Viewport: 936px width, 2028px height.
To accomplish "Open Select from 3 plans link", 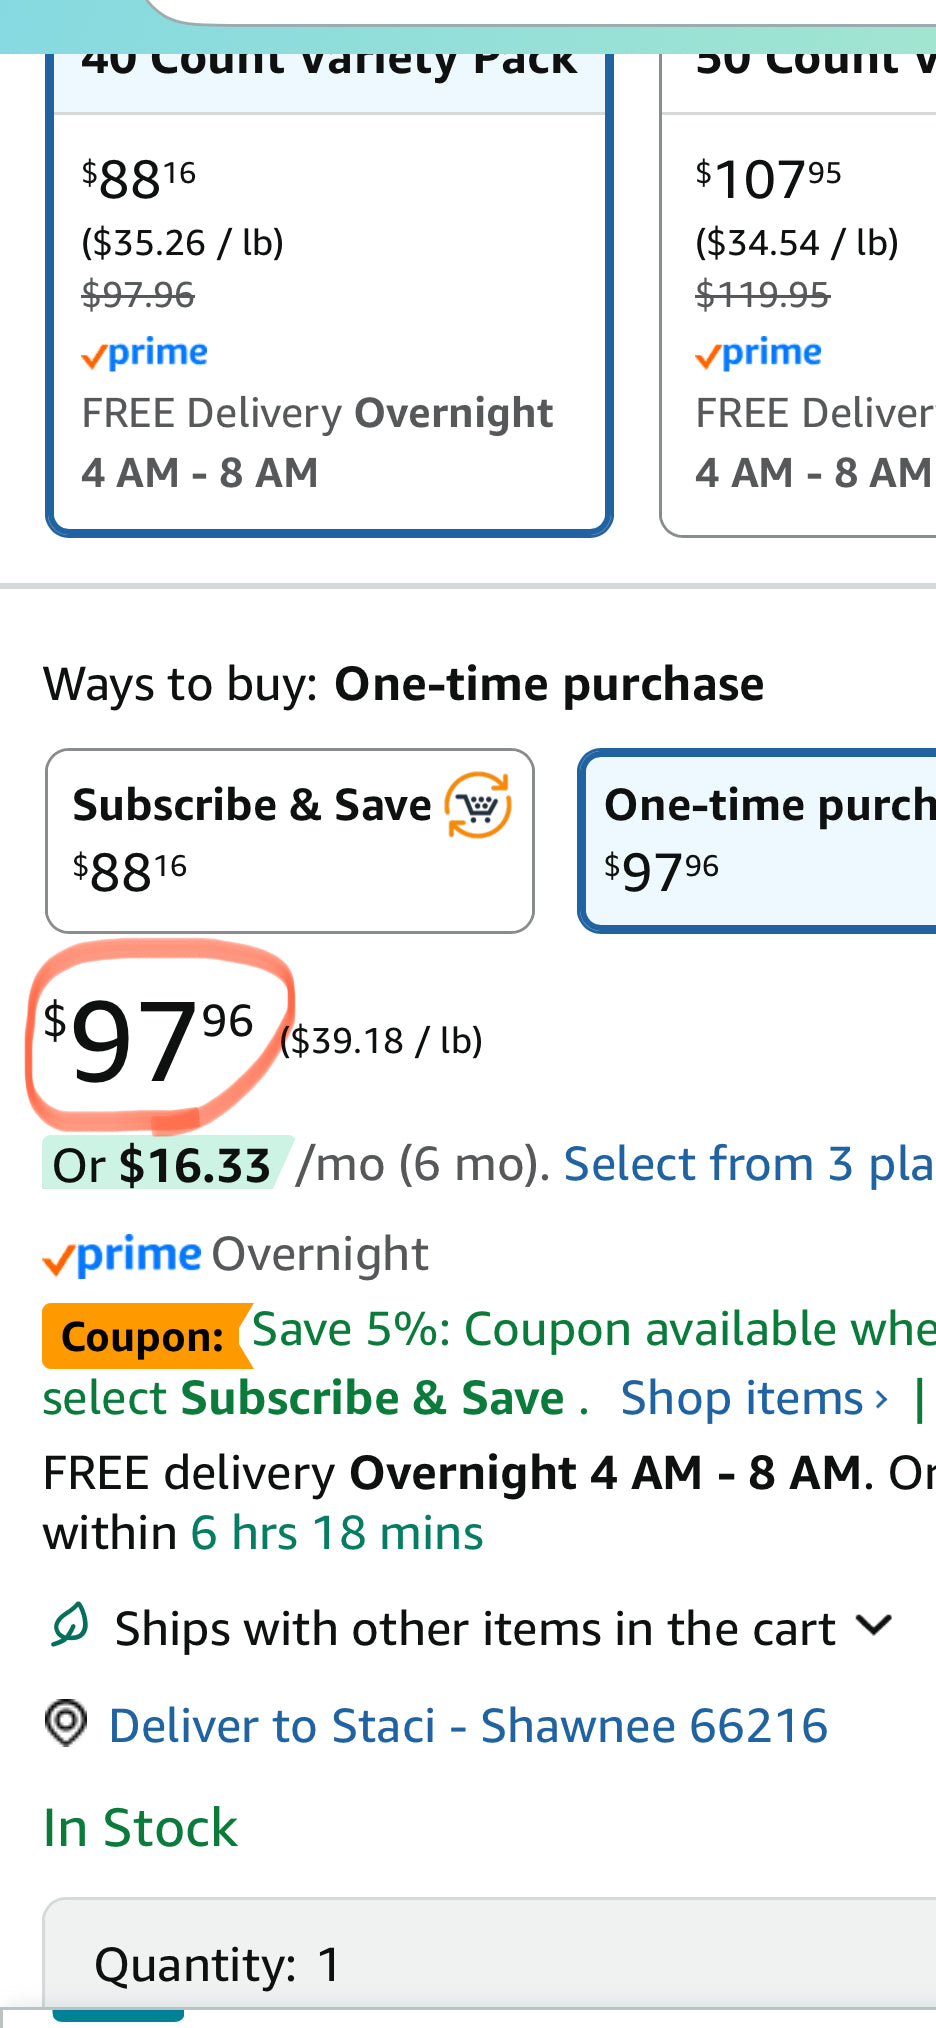I will pyautogui.click(x=749, y=1165).
